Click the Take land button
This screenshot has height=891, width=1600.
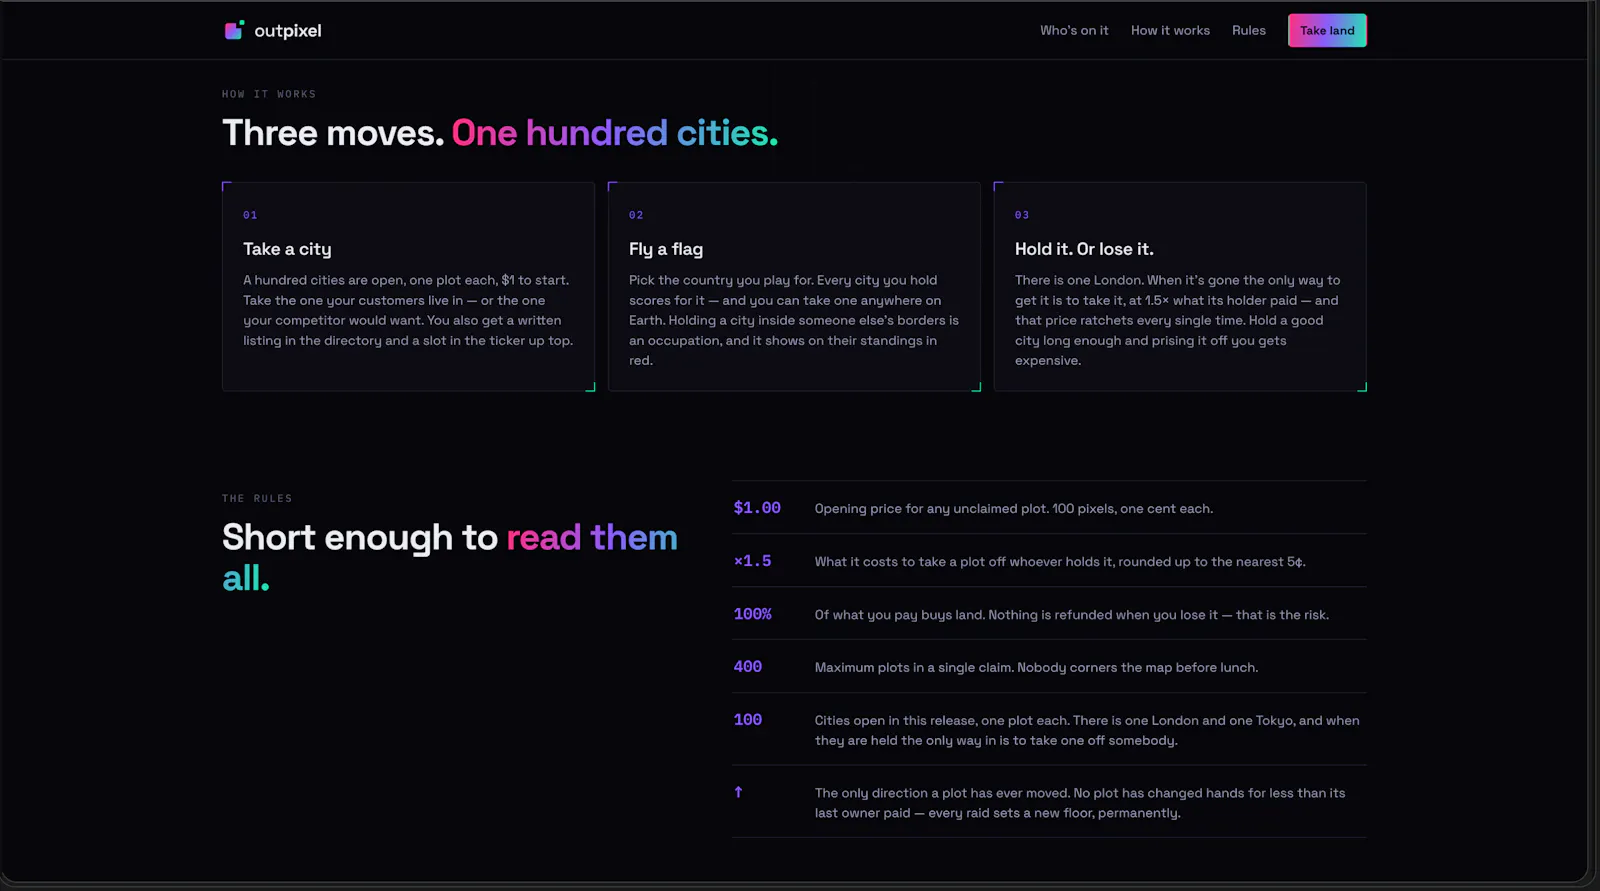pyautogui.click(x=1327, y=30)
